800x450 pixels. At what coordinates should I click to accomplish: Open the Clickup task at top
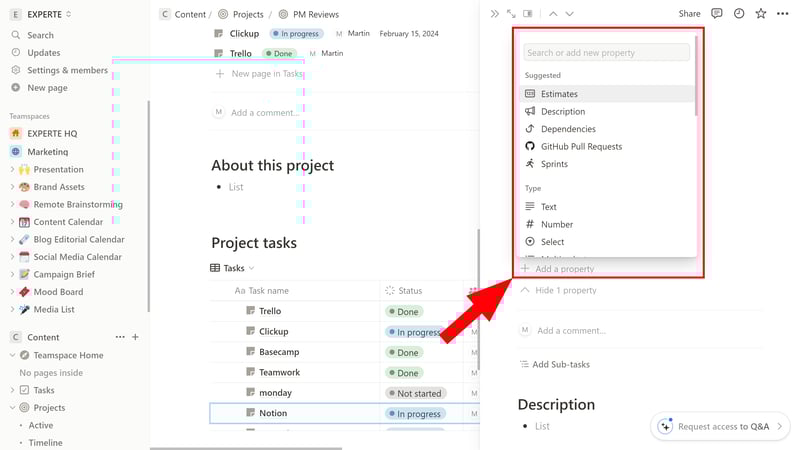coord(244,34)
